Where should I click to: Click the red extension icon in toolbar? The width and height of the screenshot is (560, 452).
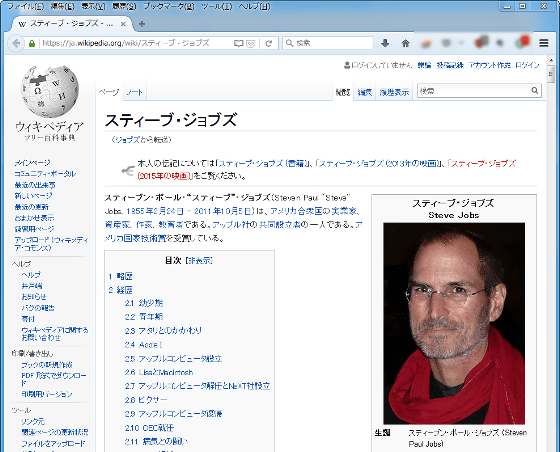(524, 42)
